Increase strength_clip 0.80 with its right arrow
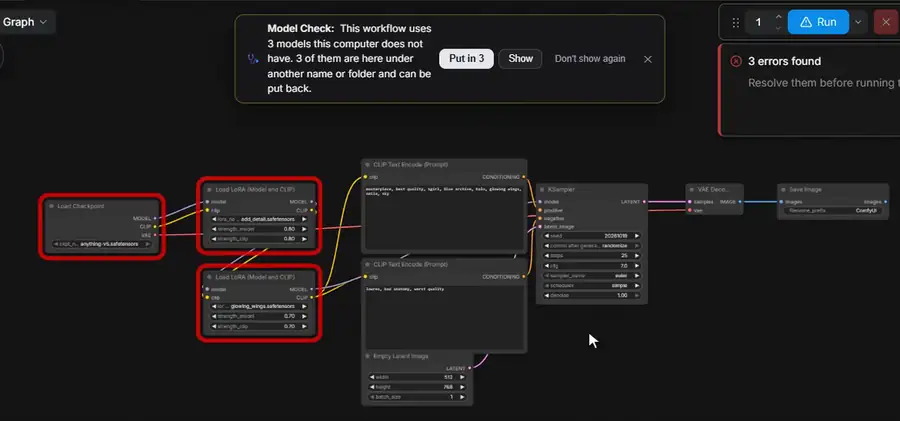Viewport: 900px width, 421px height. point(304,238)
